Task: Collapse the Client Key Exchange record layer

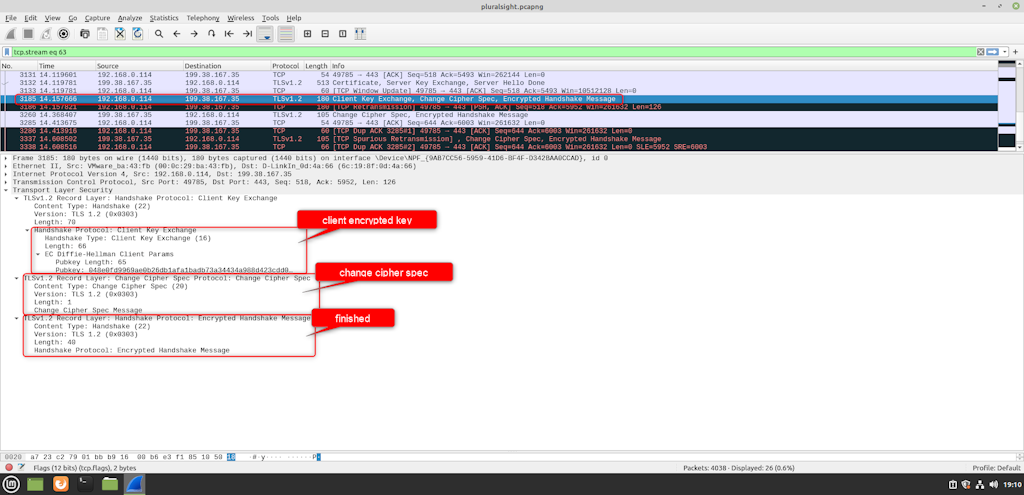Action: tap(16, 198)
